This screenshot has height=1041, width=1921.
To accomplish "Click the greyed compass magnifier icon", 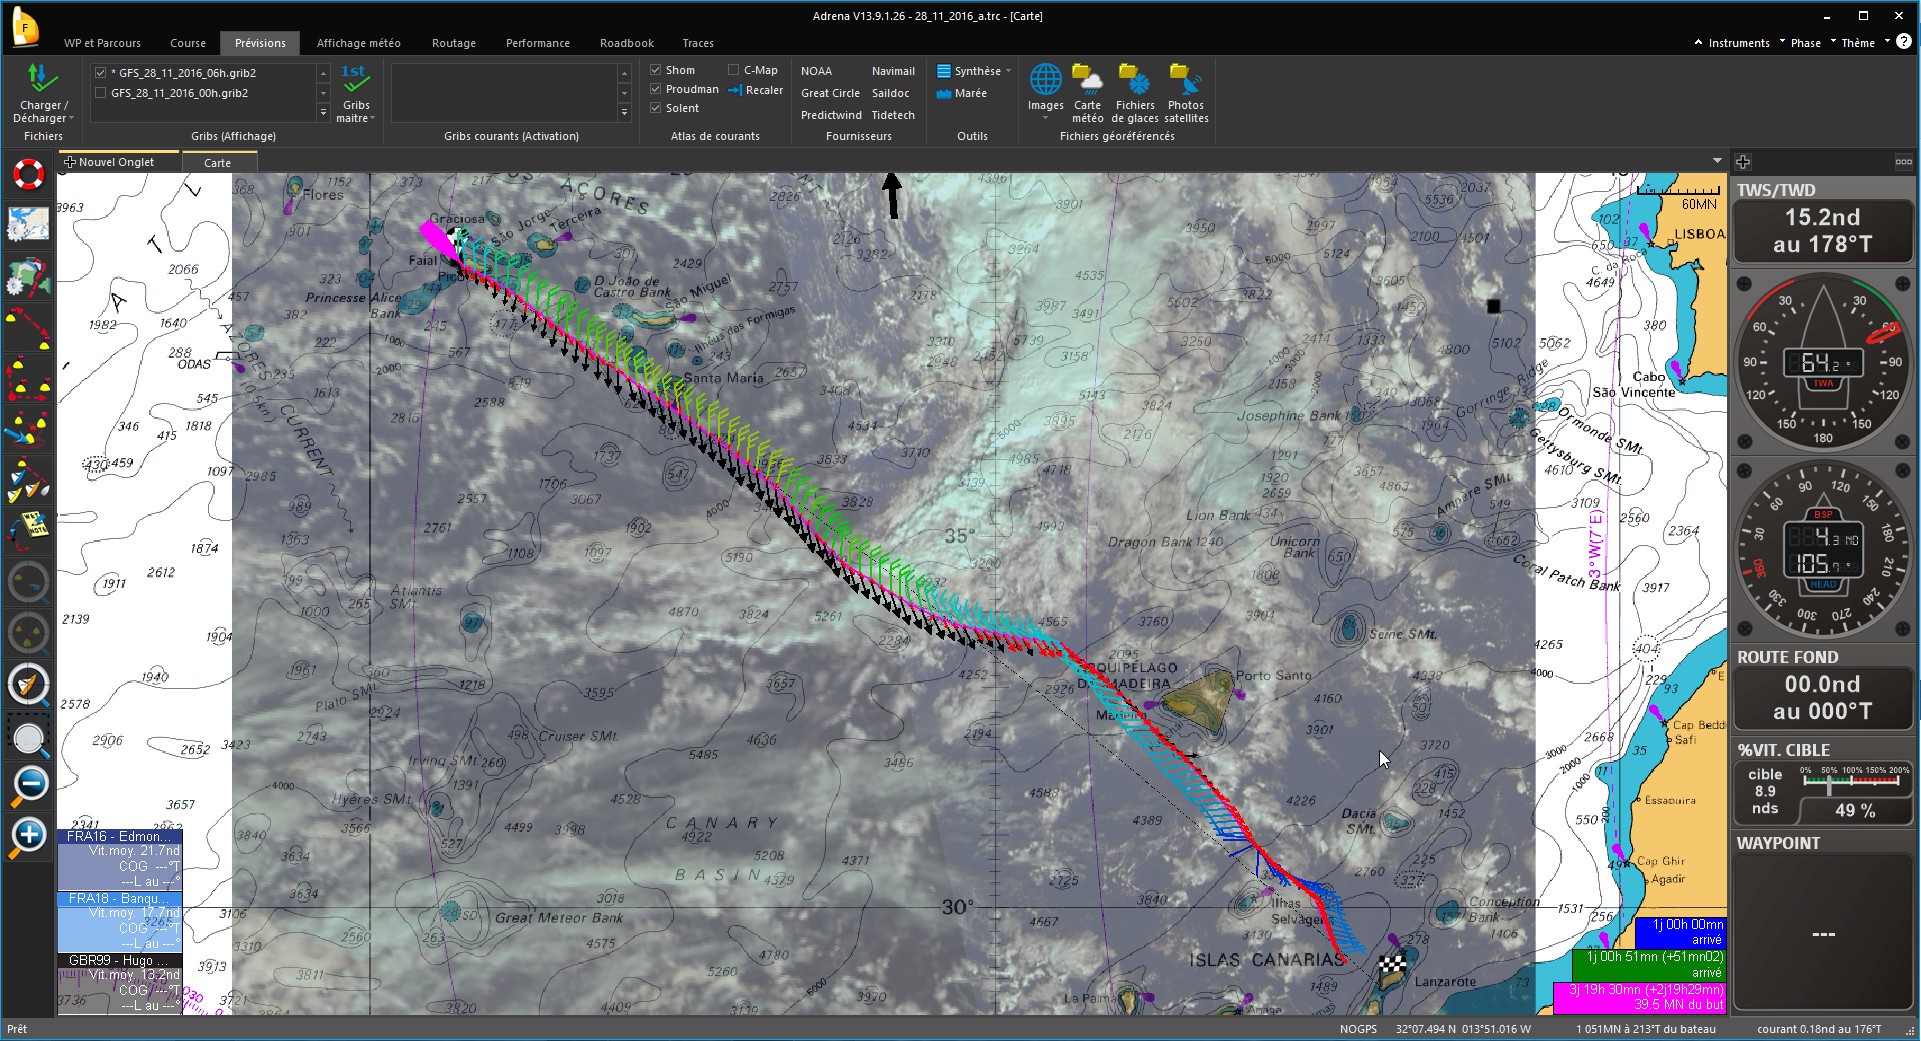I will tap(29, 582).
